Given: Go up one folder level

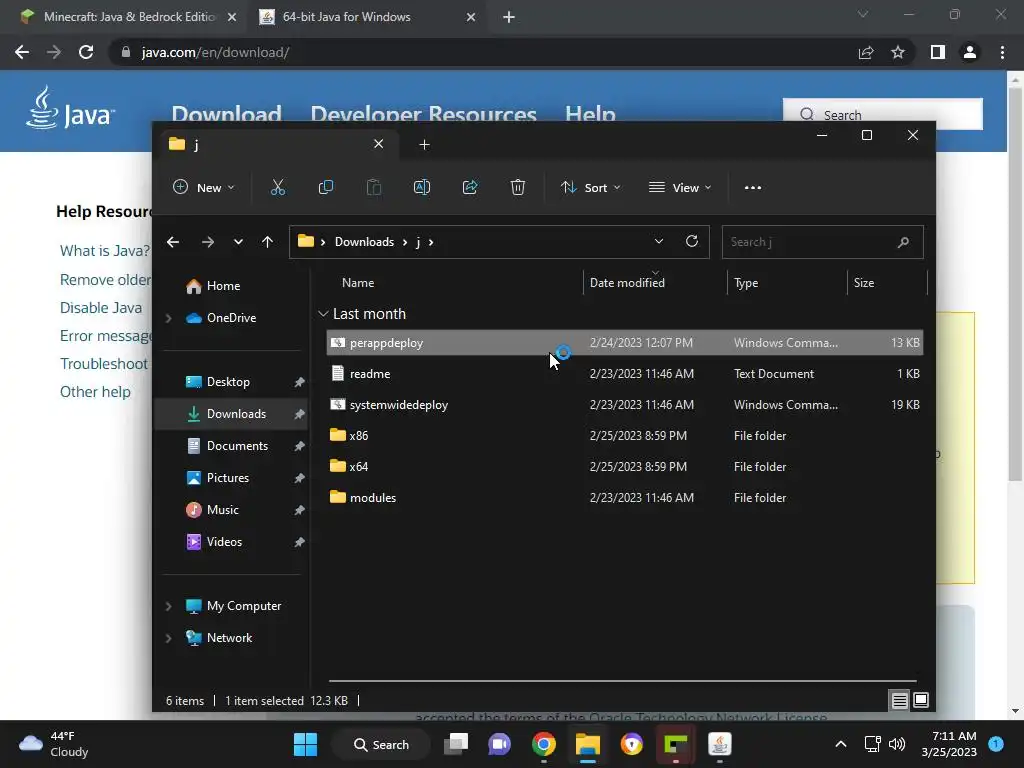Looking at the screenshot, I should click(x=267, y=242).
